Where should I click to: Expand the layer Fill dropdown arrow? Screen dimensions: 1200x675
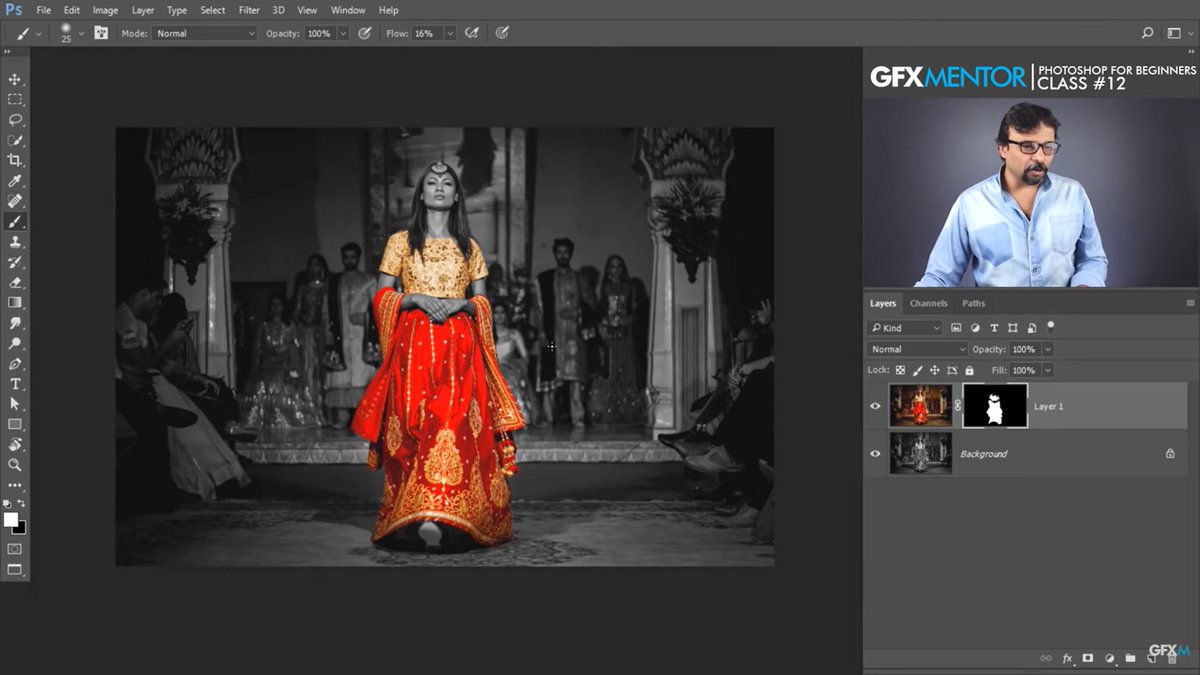pos(1047,370)
